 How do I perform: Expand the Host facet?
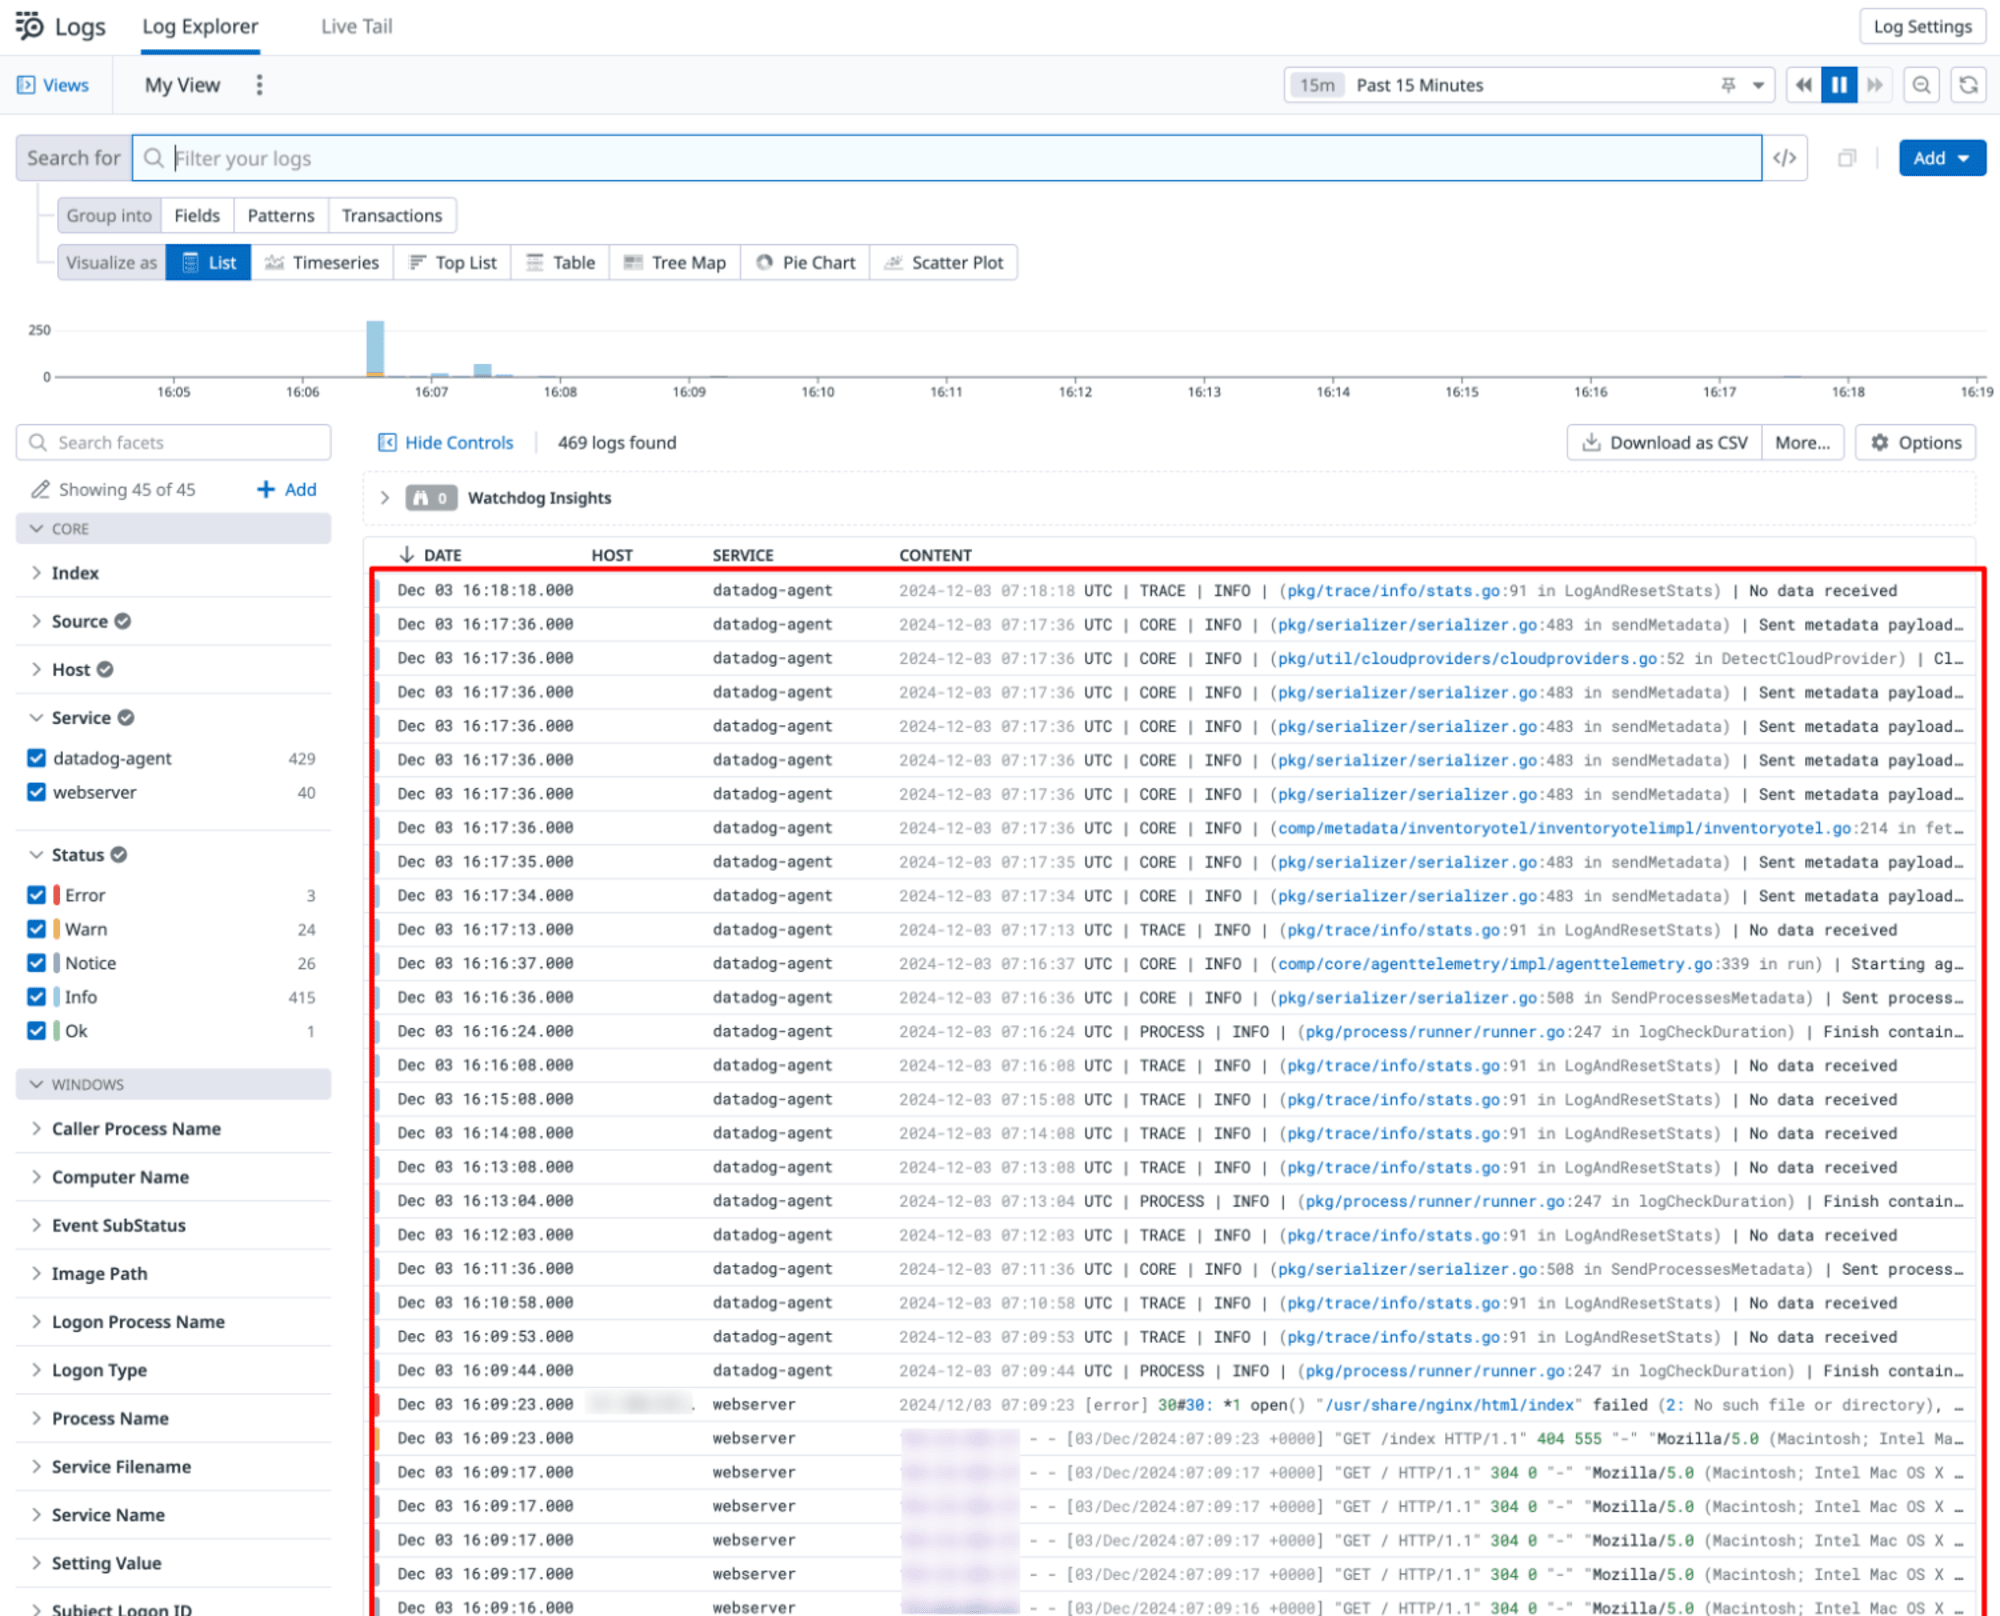pyautogui.click(x=37, y=669)
